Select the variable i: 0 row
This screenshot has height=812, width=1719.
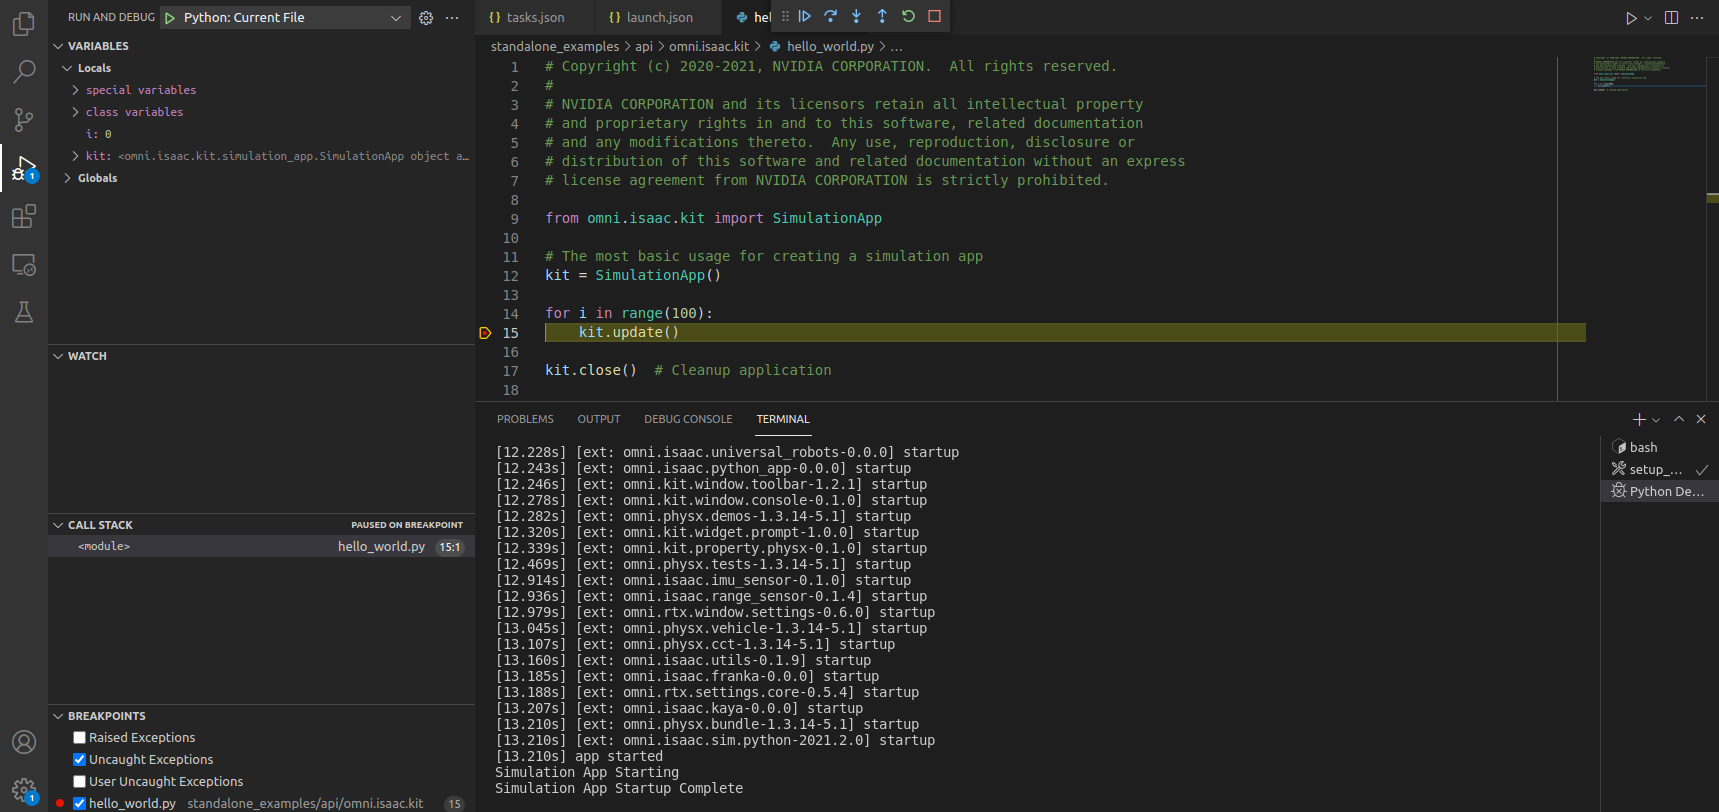261,134
